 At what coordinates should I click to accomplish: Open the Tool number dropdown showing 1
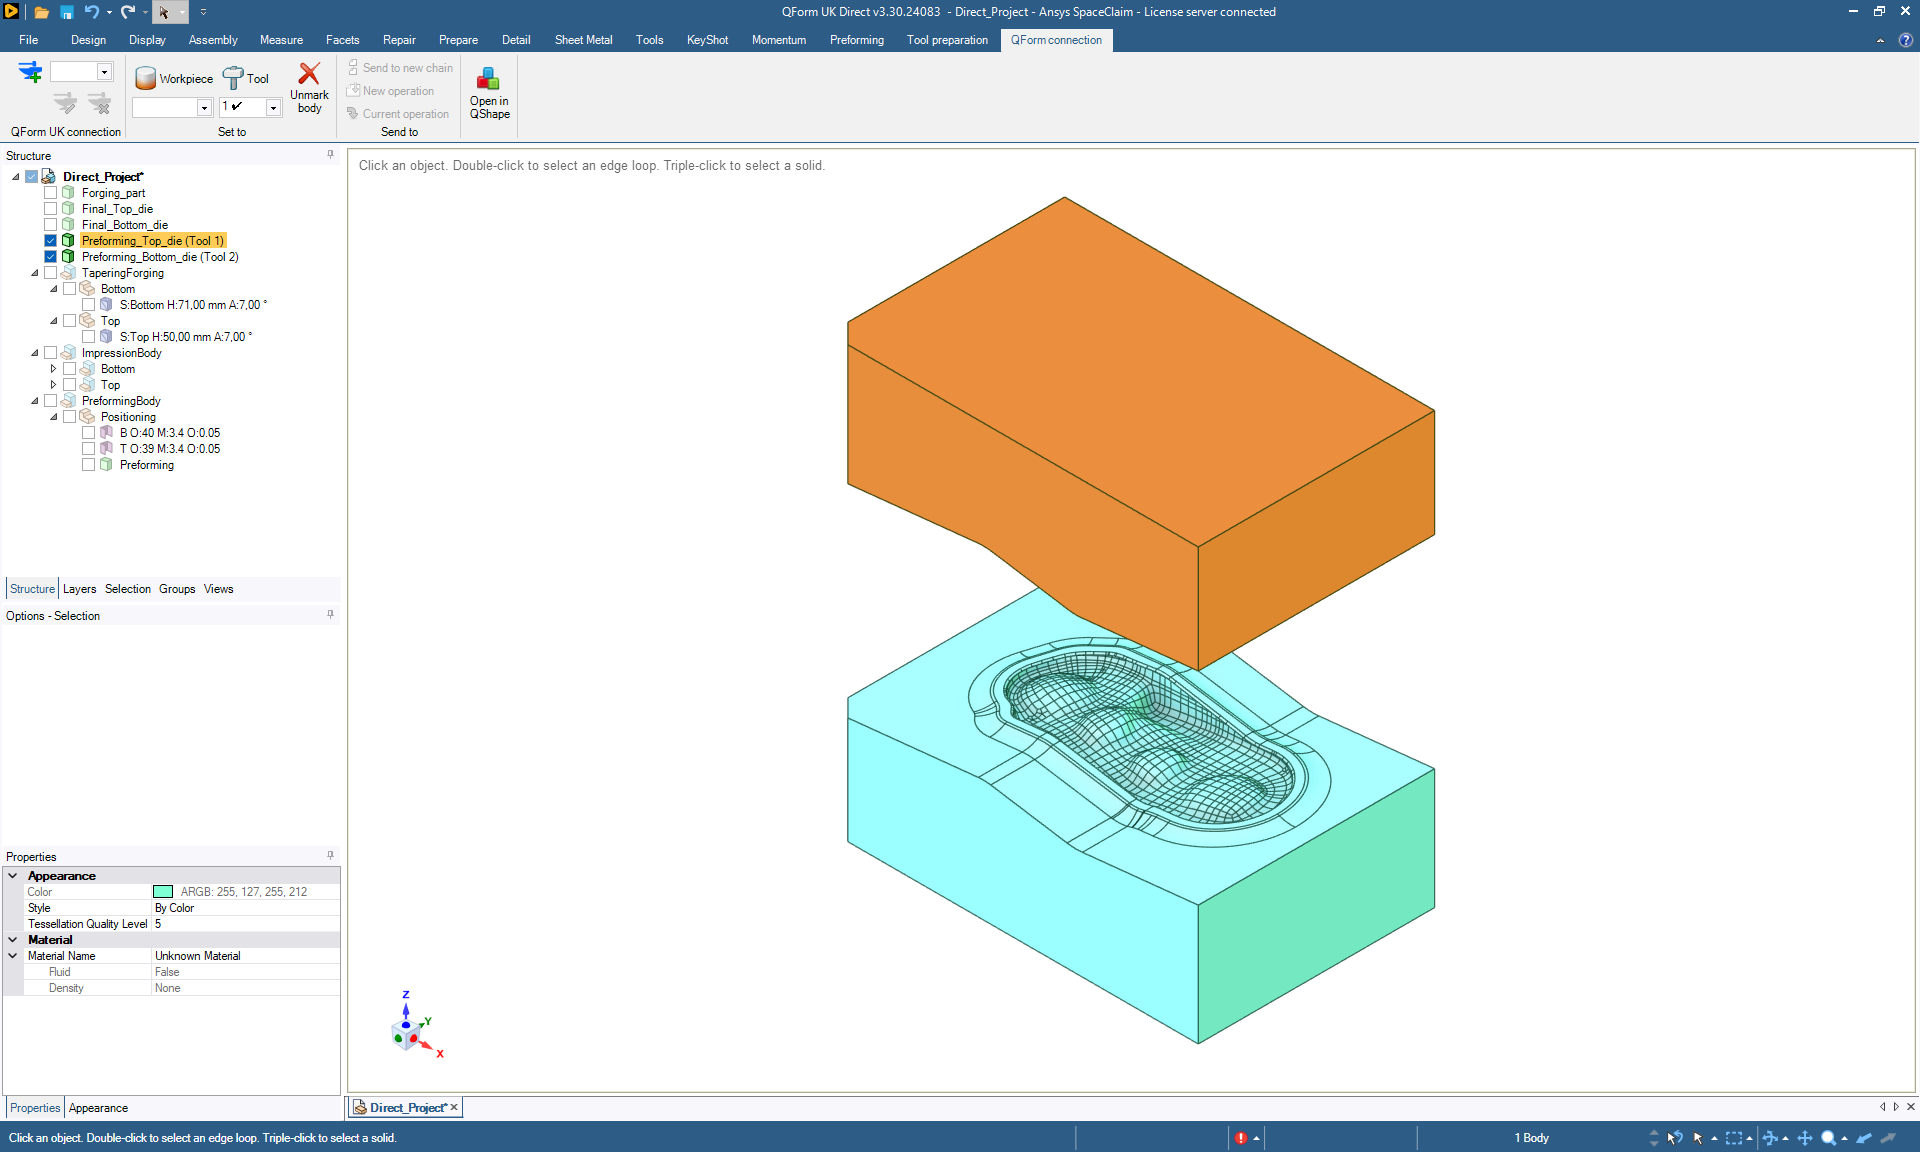click(273, 107)
